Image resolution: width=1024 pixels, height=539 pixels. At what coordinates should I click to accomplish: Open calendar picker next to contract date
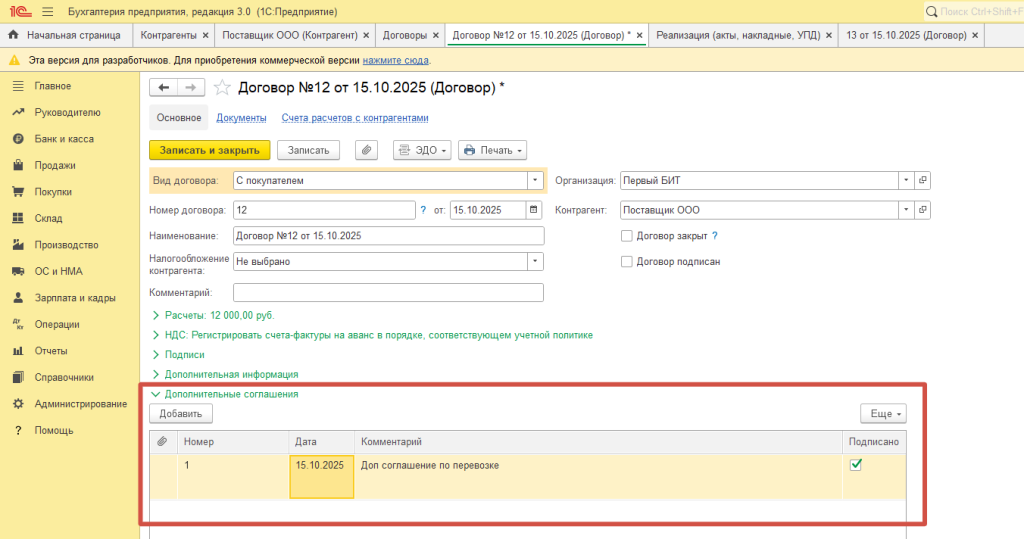coord(534,210)
